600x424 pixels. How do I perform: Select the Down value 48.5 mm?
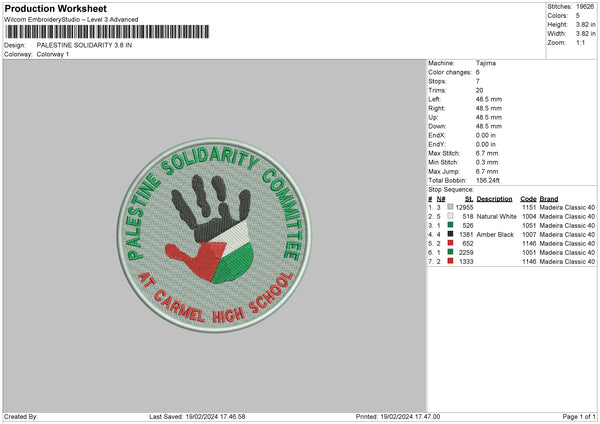pyautogui.click(x=489, y=126)
